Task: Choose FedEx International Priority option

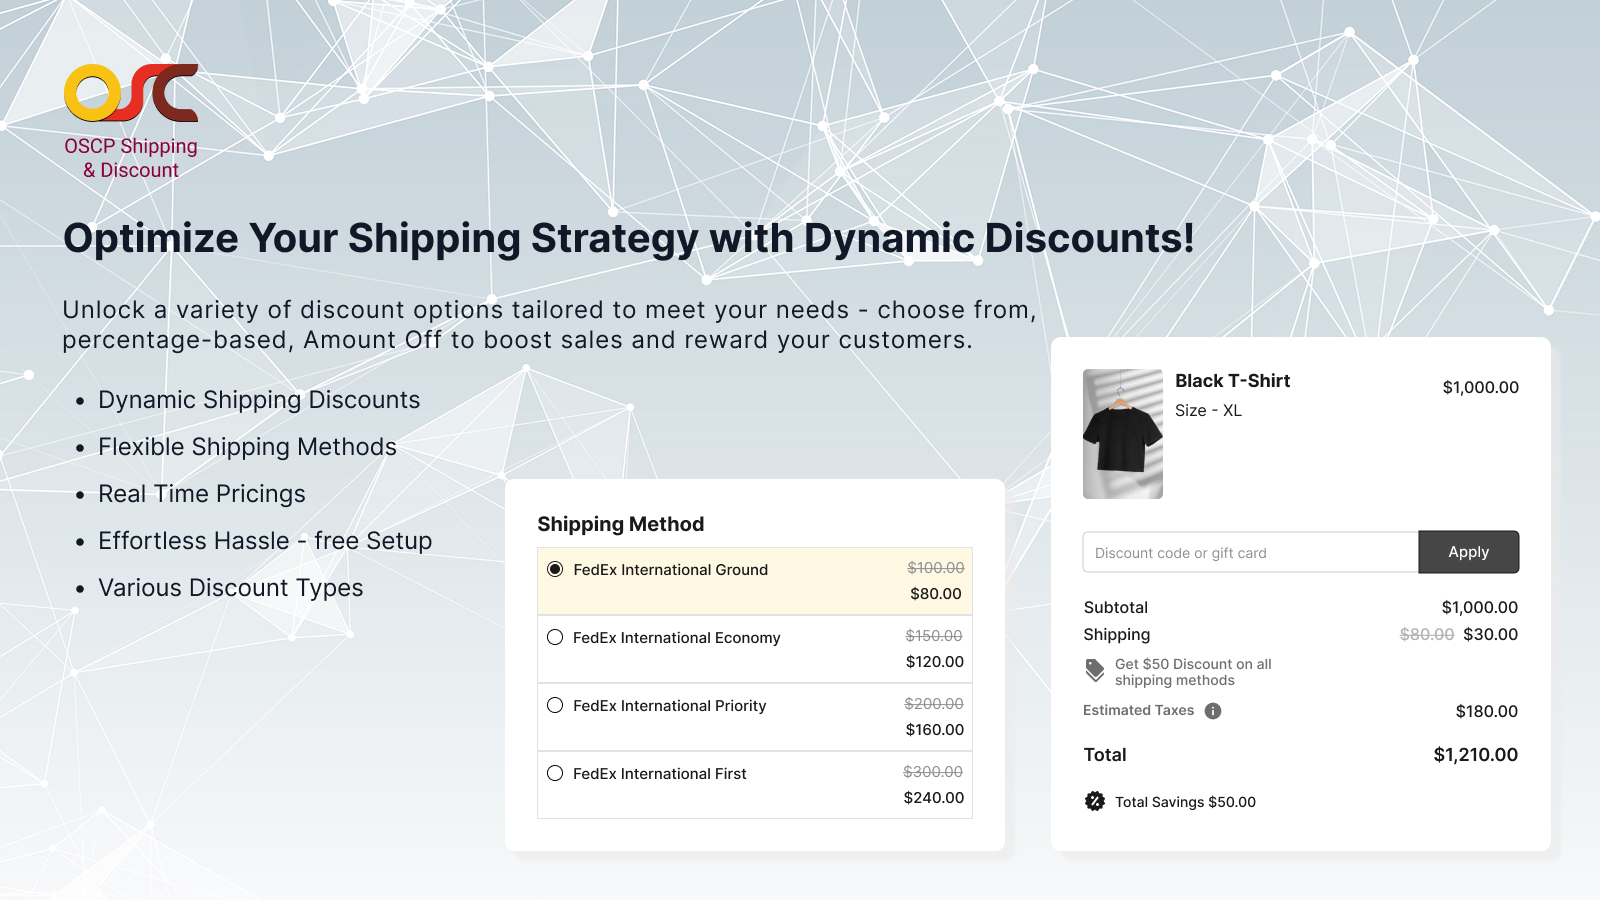Action: (x=556, y=705)
